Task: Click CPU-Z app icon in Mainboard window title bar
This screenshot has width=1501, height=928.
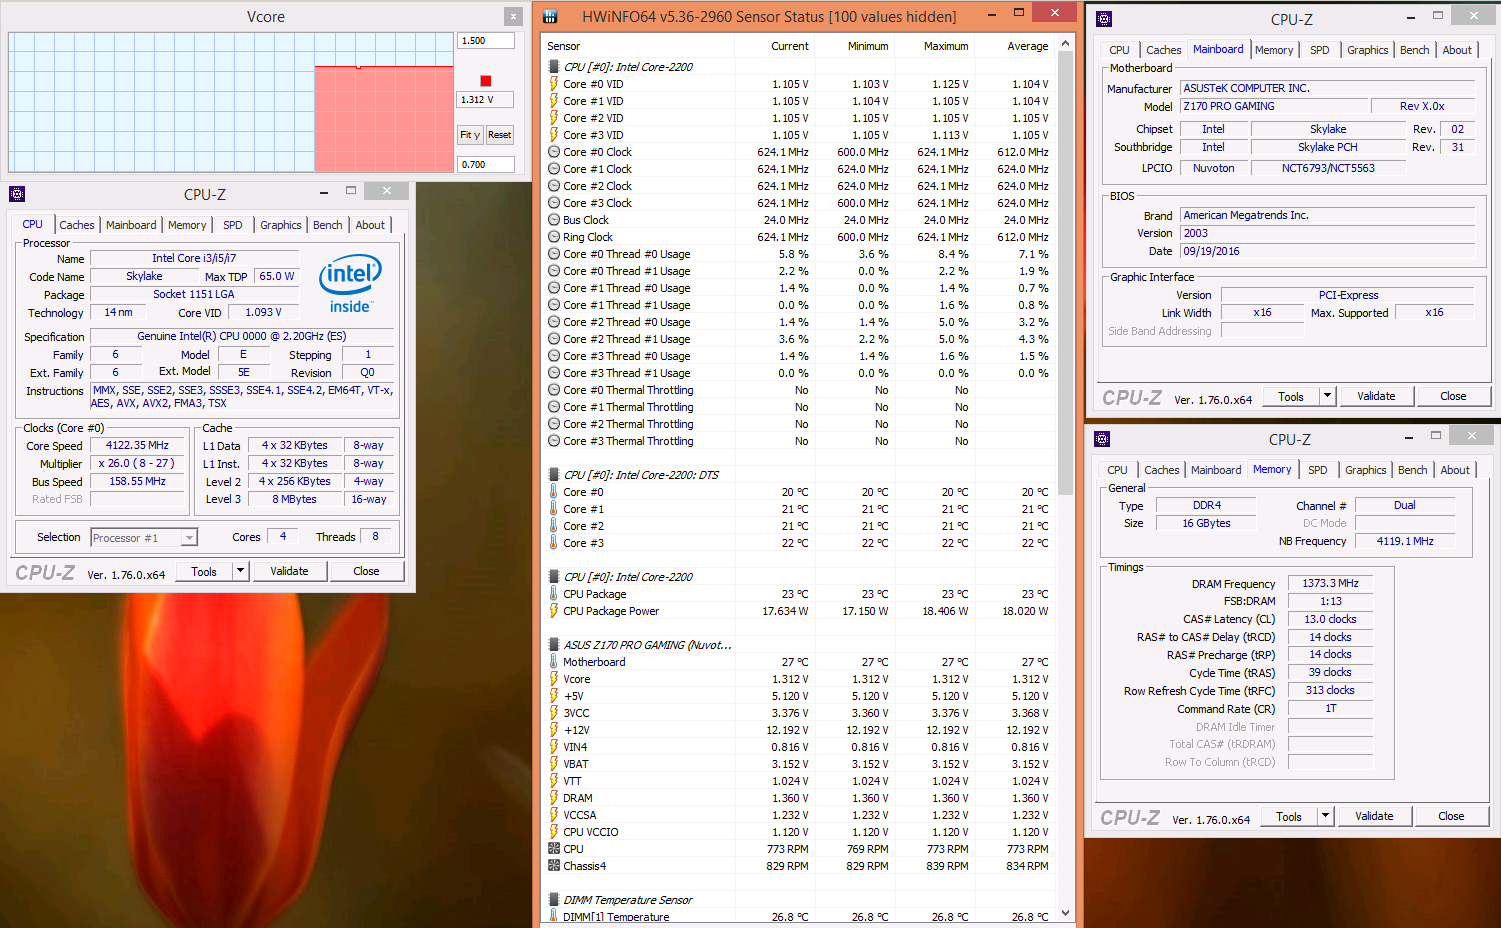Action: click(1104, 19)
